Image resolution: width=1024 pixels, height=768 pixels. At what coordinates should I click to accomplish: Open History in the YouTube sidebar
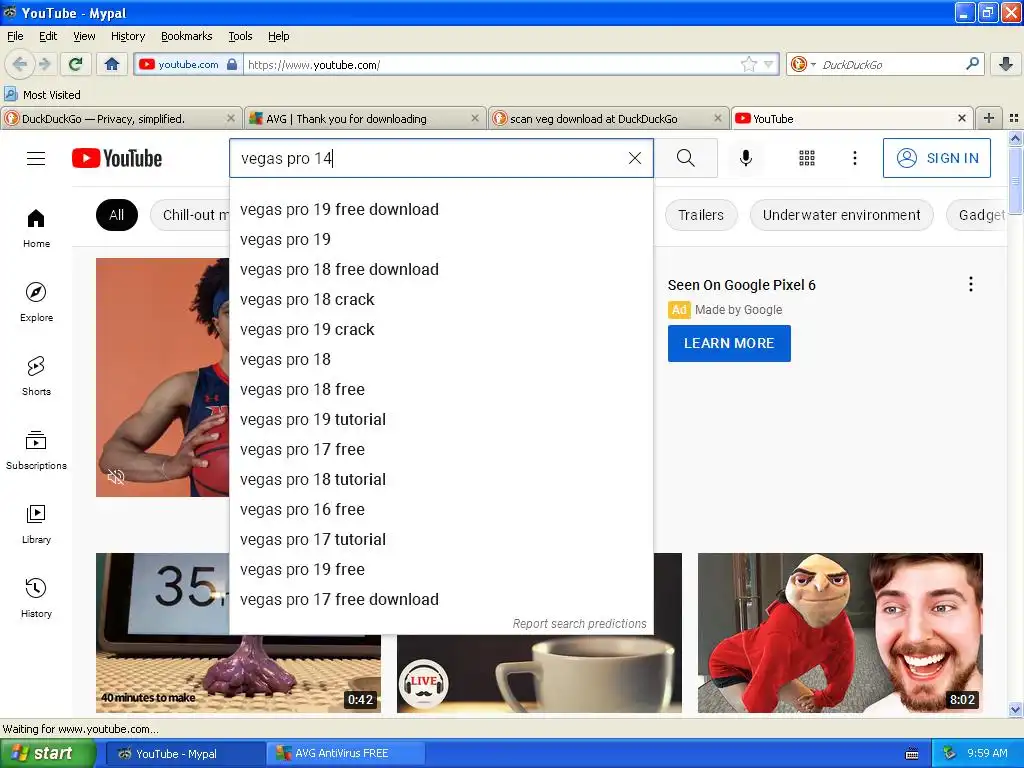pyautogui.click(x=37, y=598)
